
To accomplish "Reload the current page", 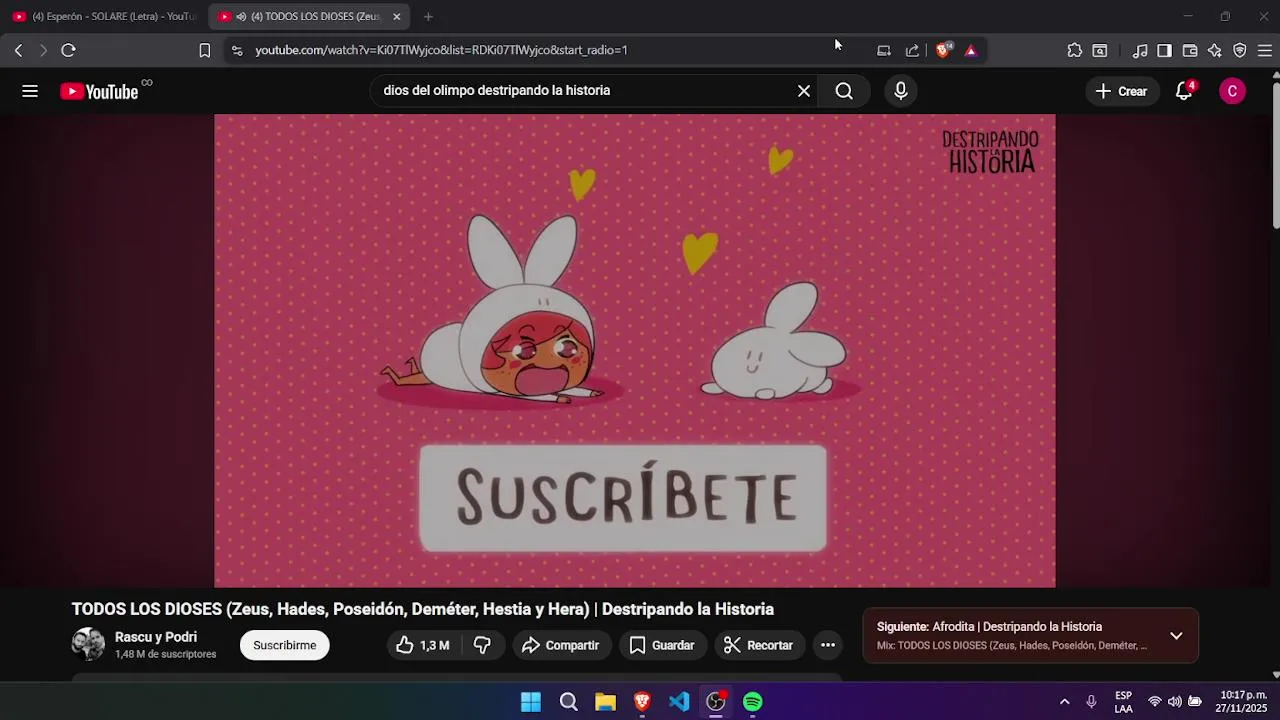I will click(x=68, y=50).
